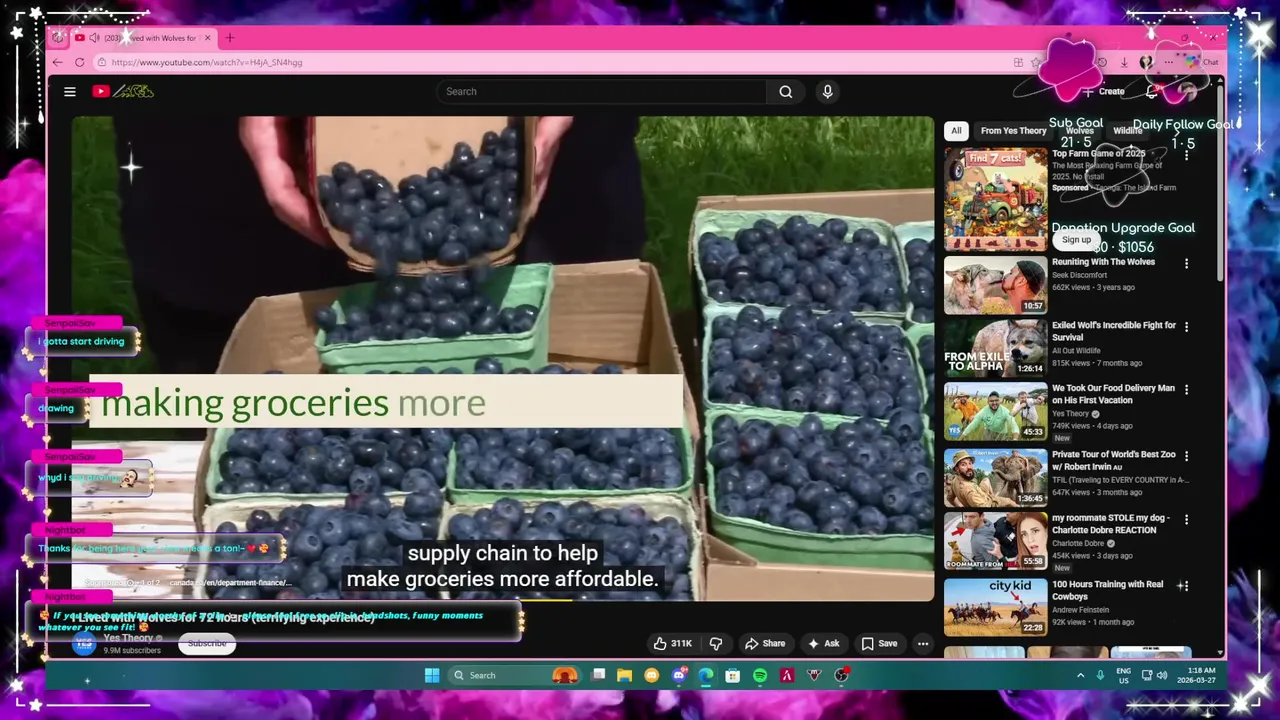Open more actions ellipsis under video
Viewport: 1280px width, 720px height.
(923, 643)
